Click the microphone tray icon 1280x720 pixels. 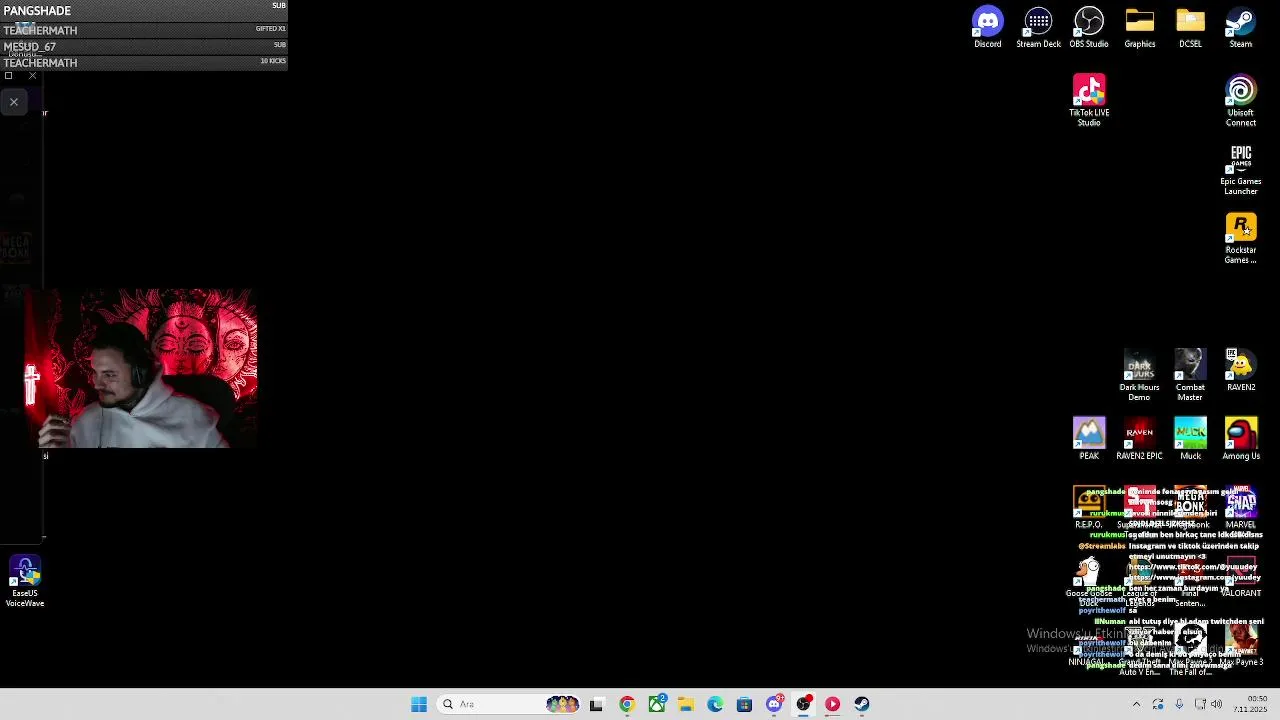pyautogui.click(x=1179, y=704)
